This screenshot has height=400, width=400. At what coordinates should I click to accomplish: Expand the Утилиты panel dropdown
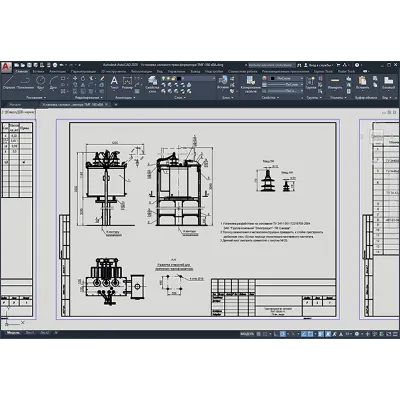tap(338, 98)
